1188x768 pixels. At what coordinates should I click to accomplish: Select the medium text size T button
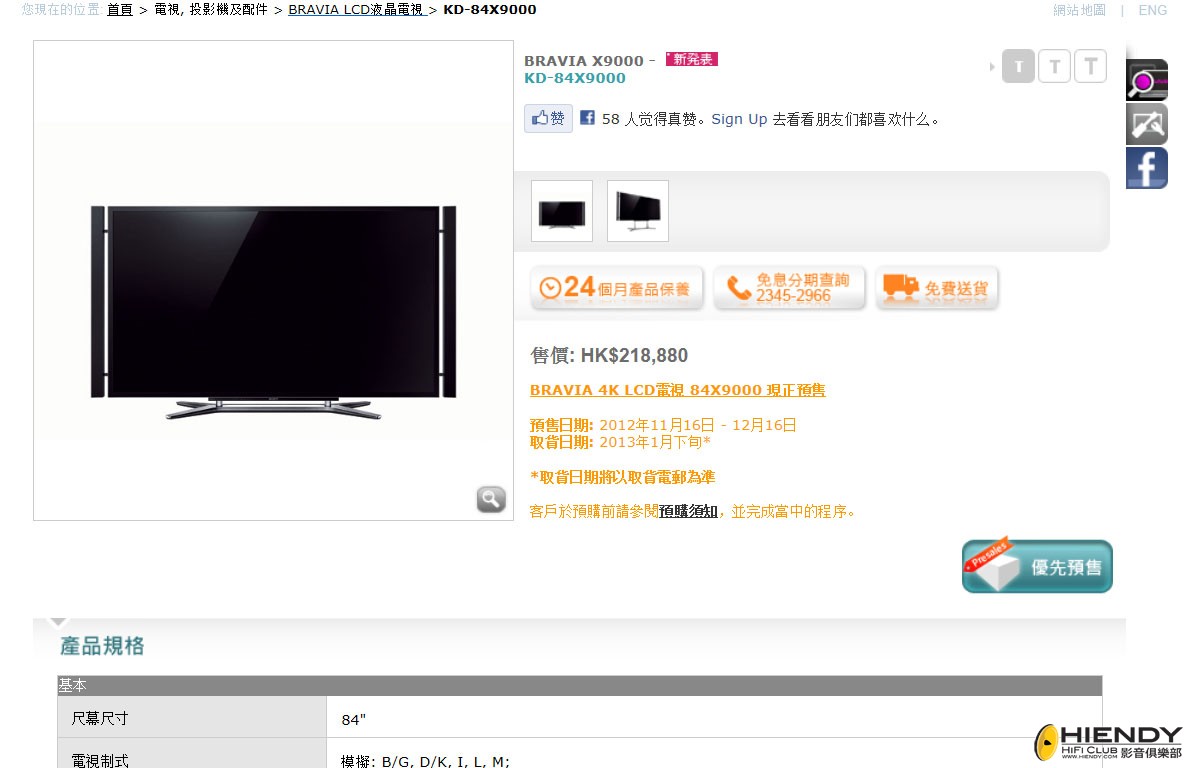coord(1055,66)
